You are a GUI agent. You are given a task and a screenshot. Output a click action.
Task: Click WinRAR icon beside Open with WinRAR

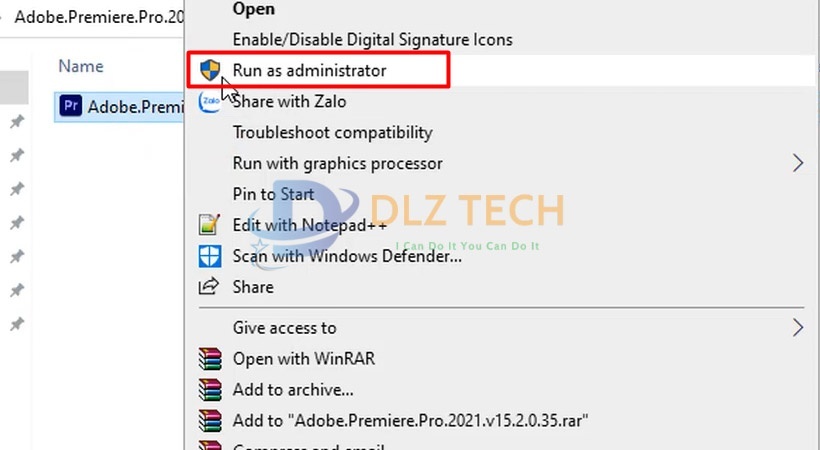pos(210,359)
